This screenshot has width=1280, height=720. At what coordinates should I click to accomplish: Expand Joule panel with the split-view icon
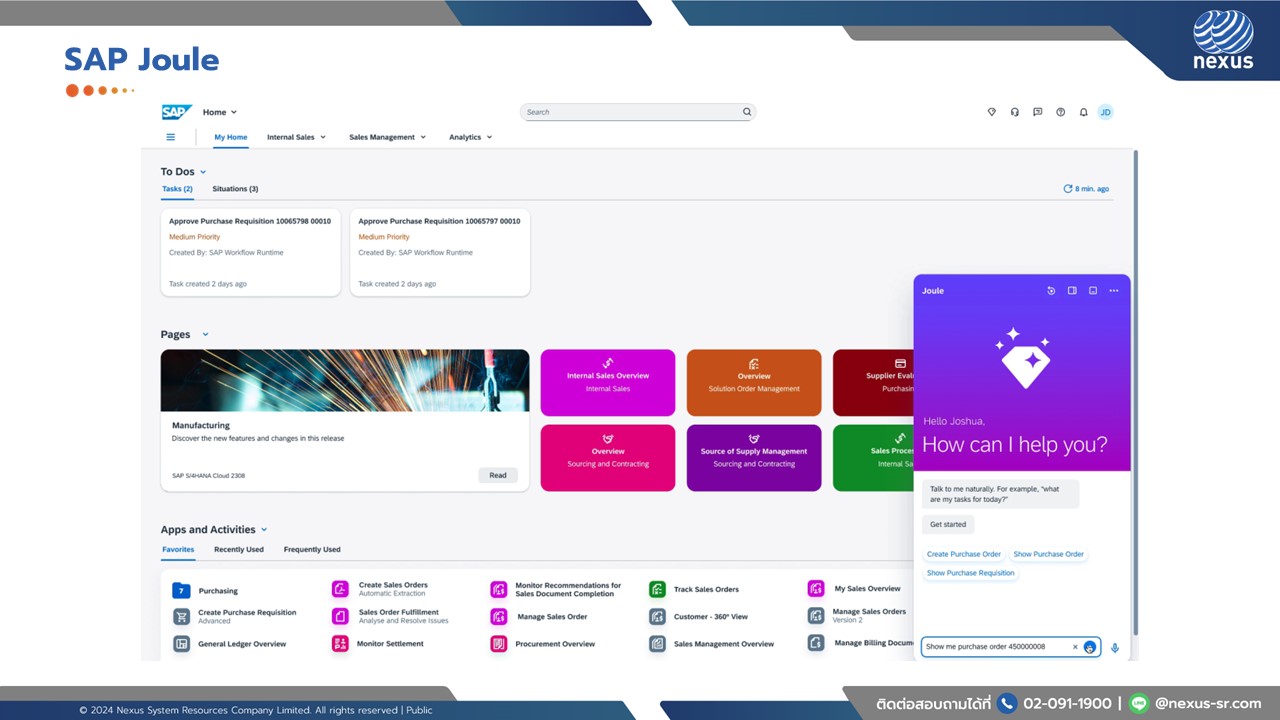tap(1072, 290)
